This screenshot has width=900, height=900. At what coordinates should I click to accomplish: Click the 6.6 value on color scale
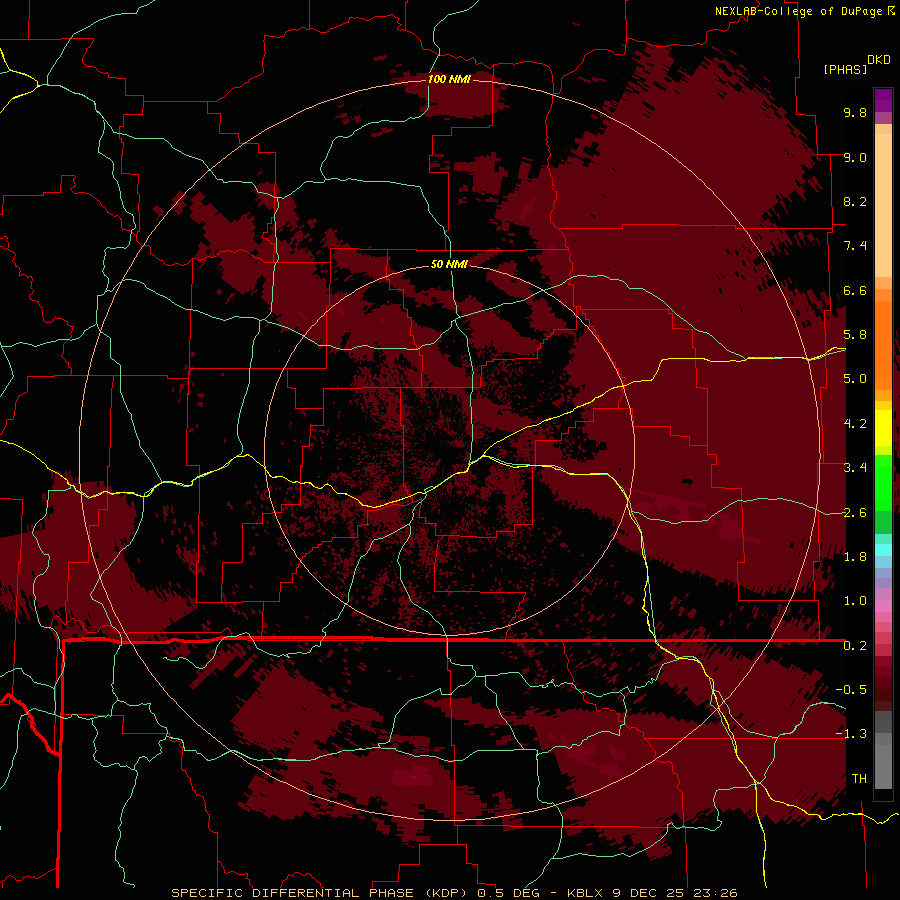[x=855, y=290]
